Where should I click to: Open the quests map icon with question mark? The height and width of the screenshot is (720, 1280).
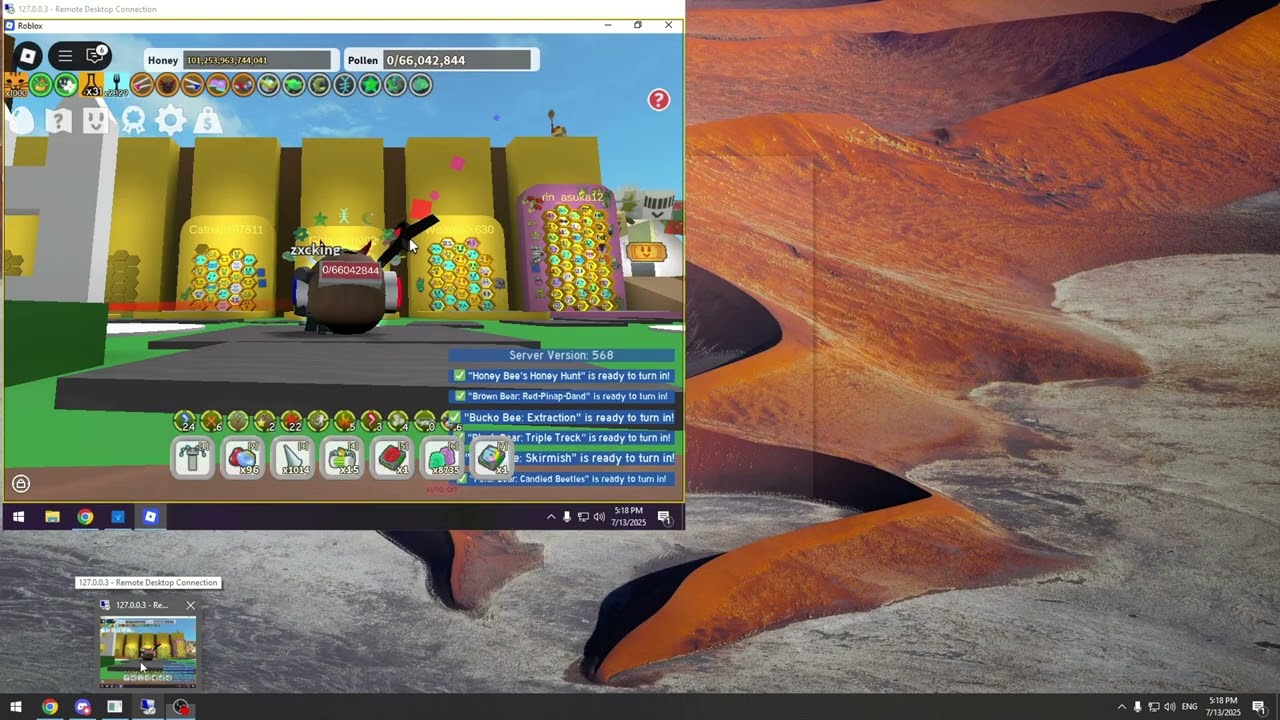[59, 121]
